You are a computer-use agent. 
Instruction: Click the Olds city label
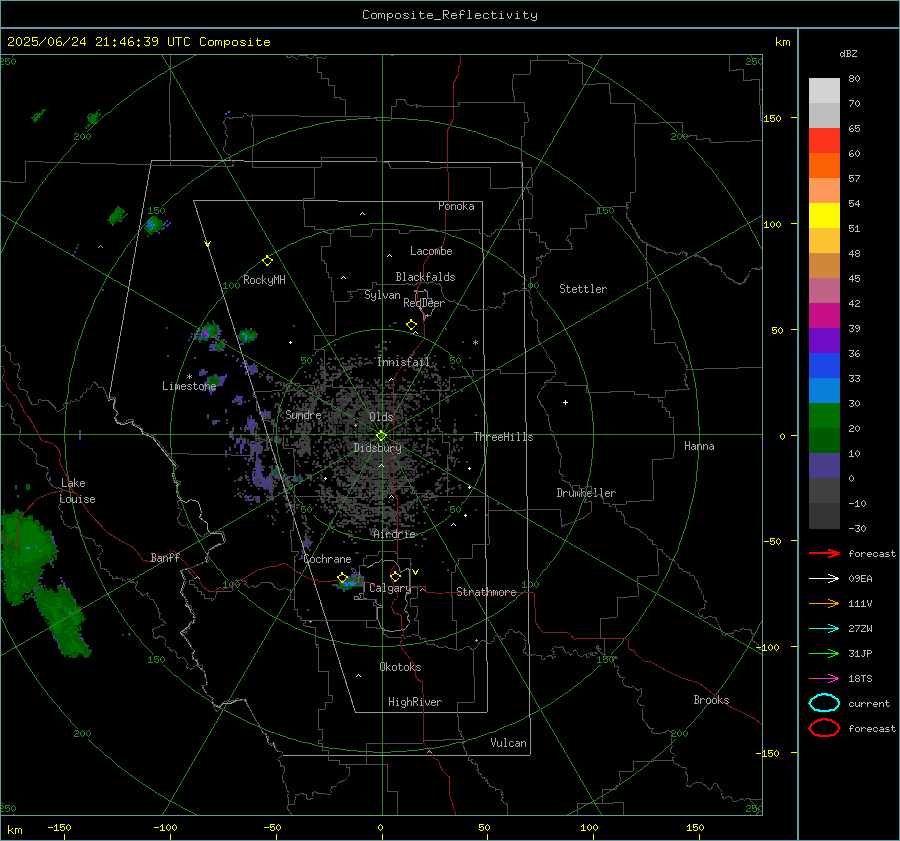tap(381, 417)
